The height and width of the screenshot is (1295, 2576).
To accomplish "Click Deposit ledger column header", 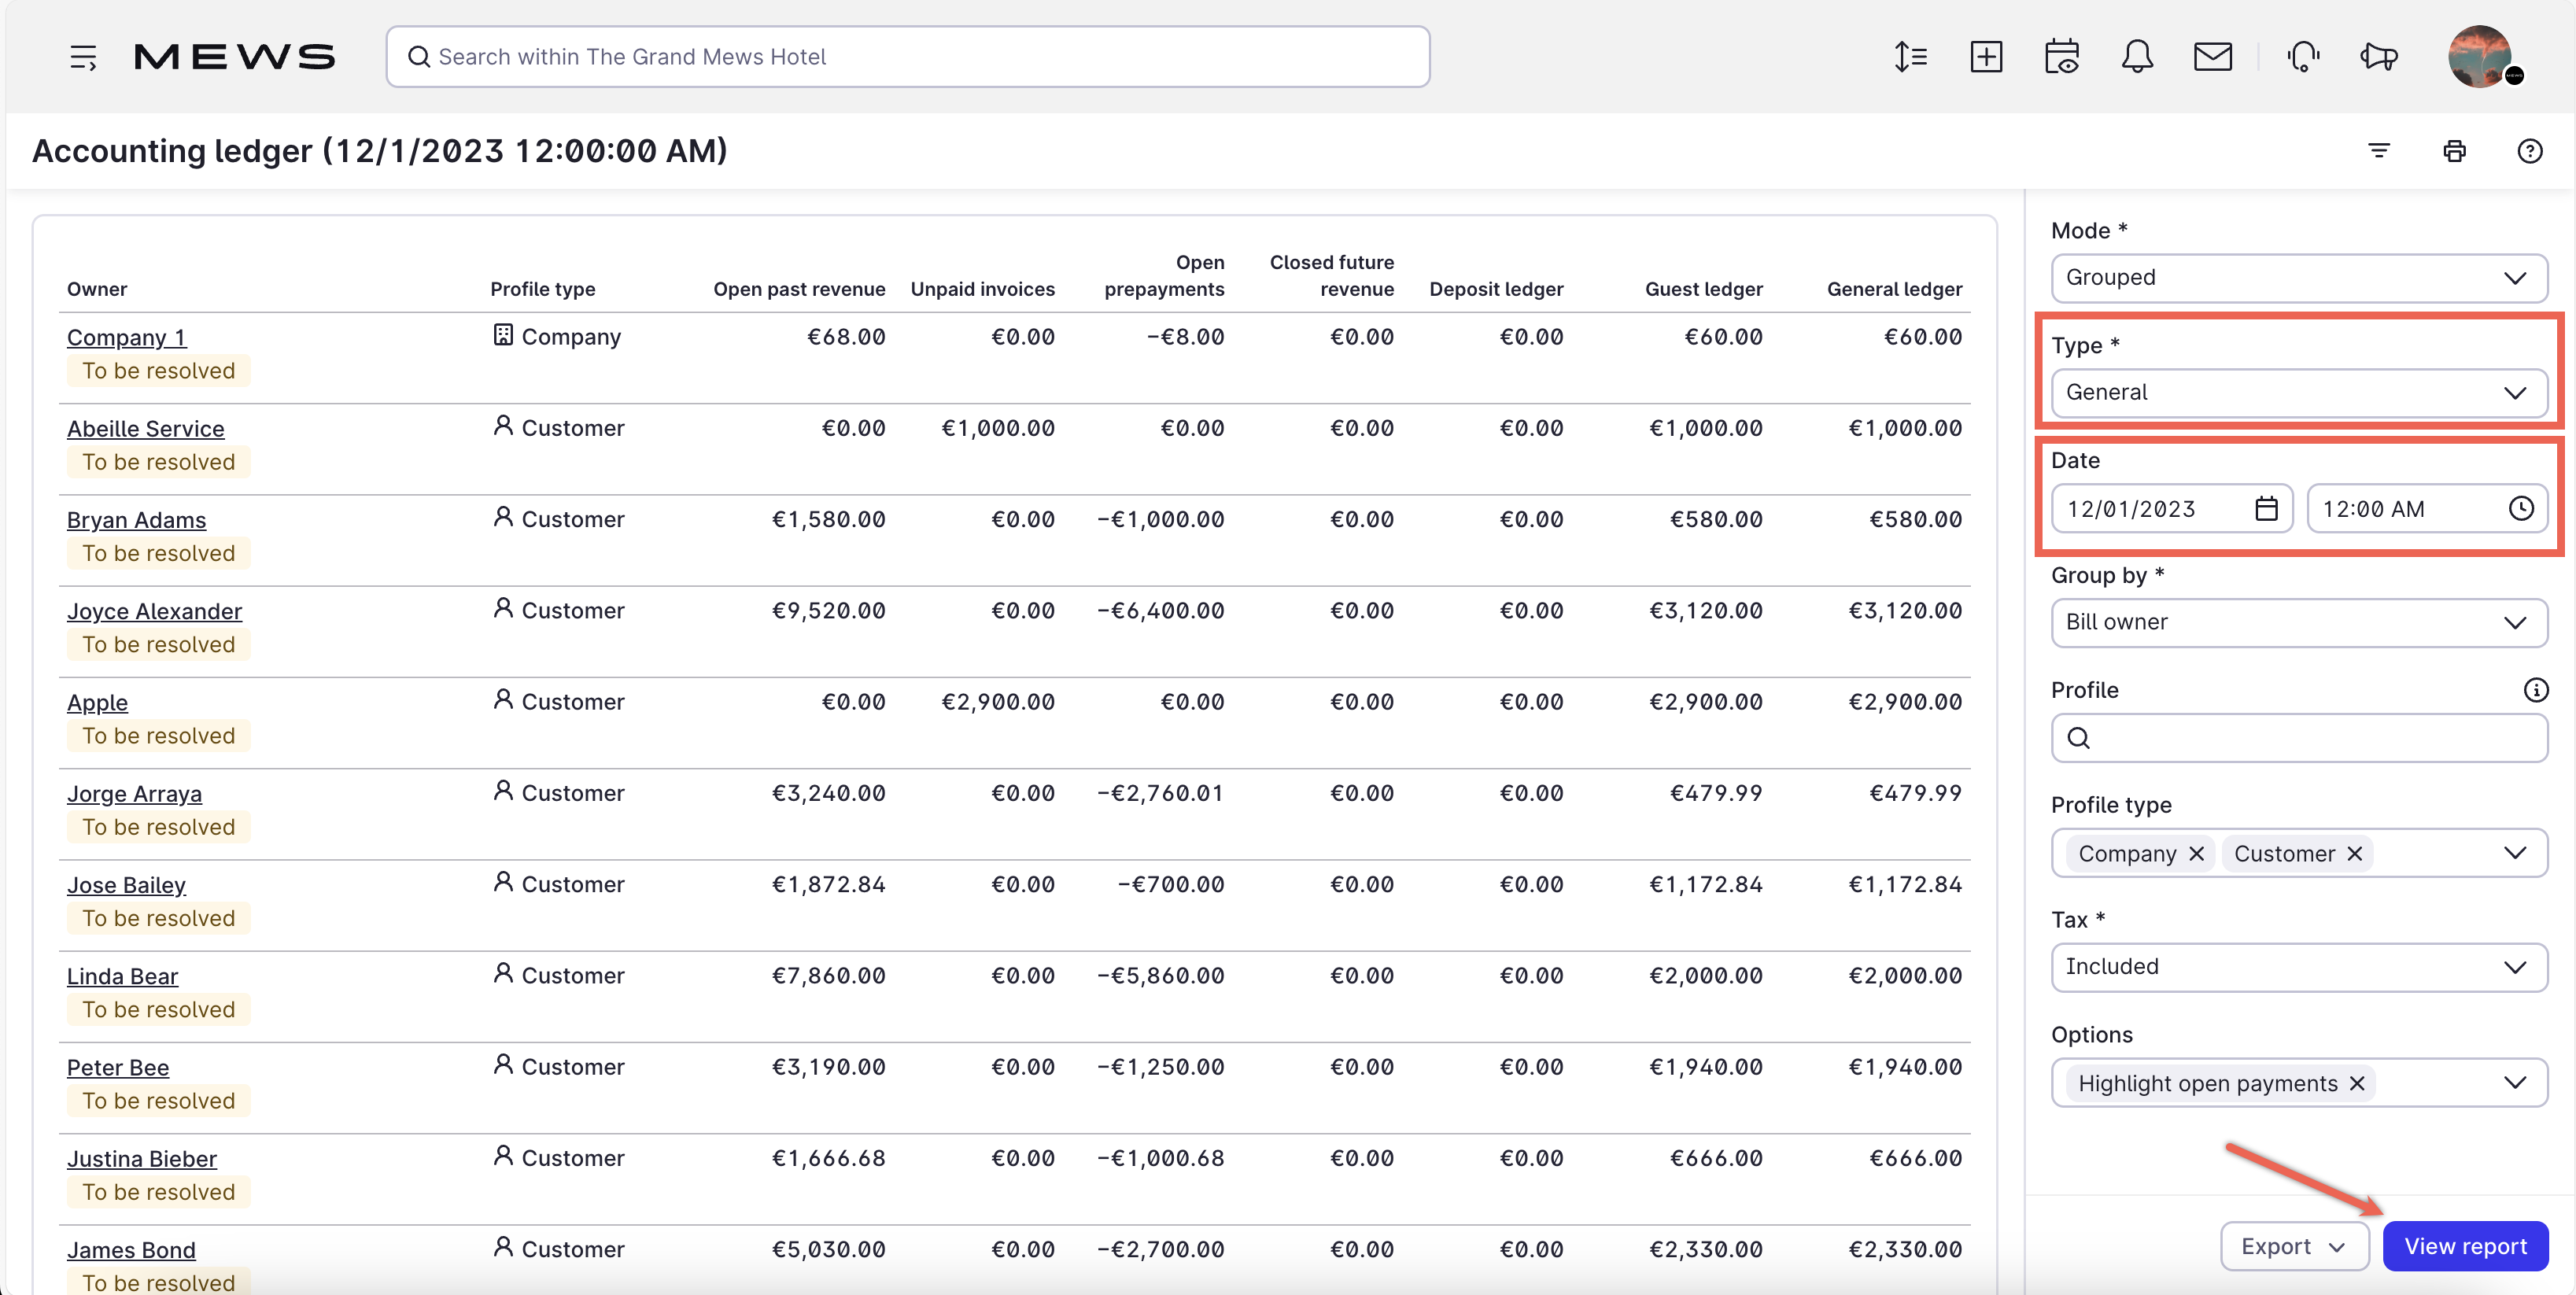I will point(1496,289).
